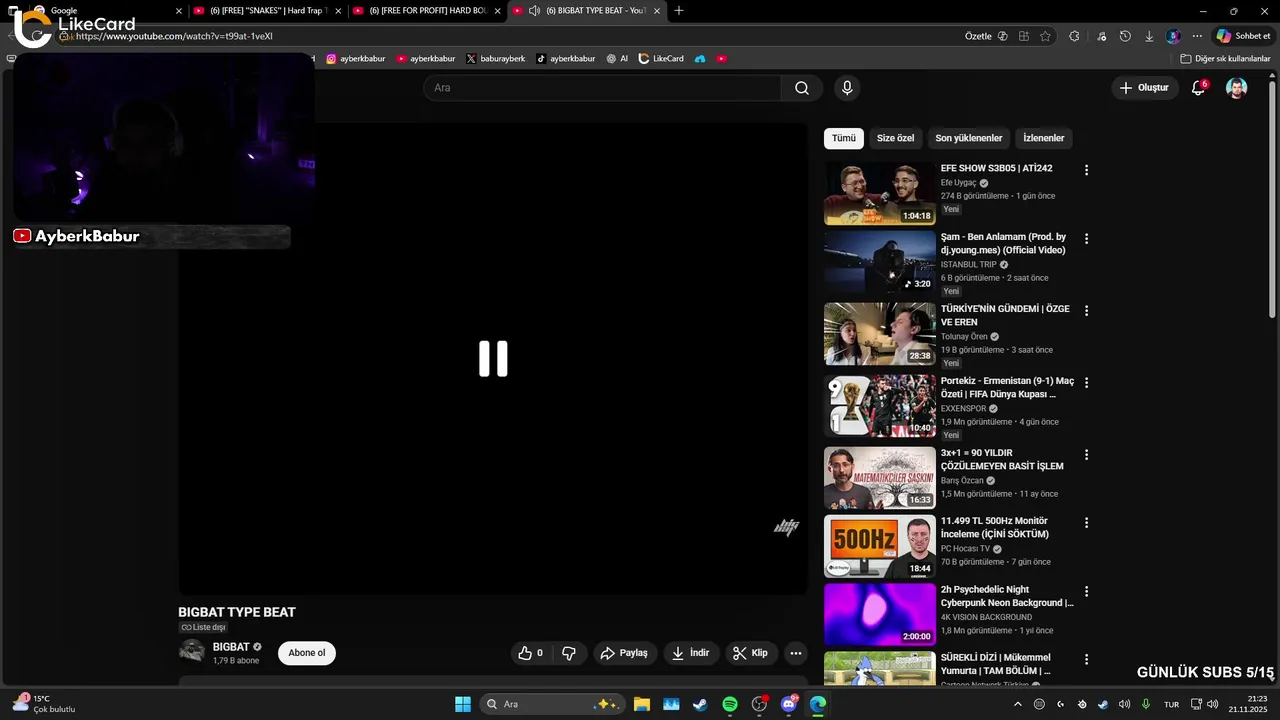Click the taskbar Ara search box

click(553, 704)
